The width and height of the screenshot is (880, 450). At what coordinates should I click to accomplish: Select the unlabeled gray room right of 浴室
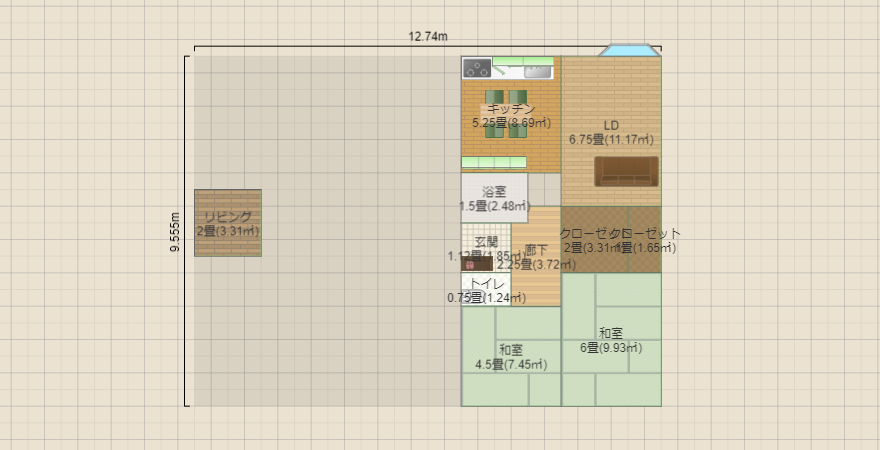point(544,190)
